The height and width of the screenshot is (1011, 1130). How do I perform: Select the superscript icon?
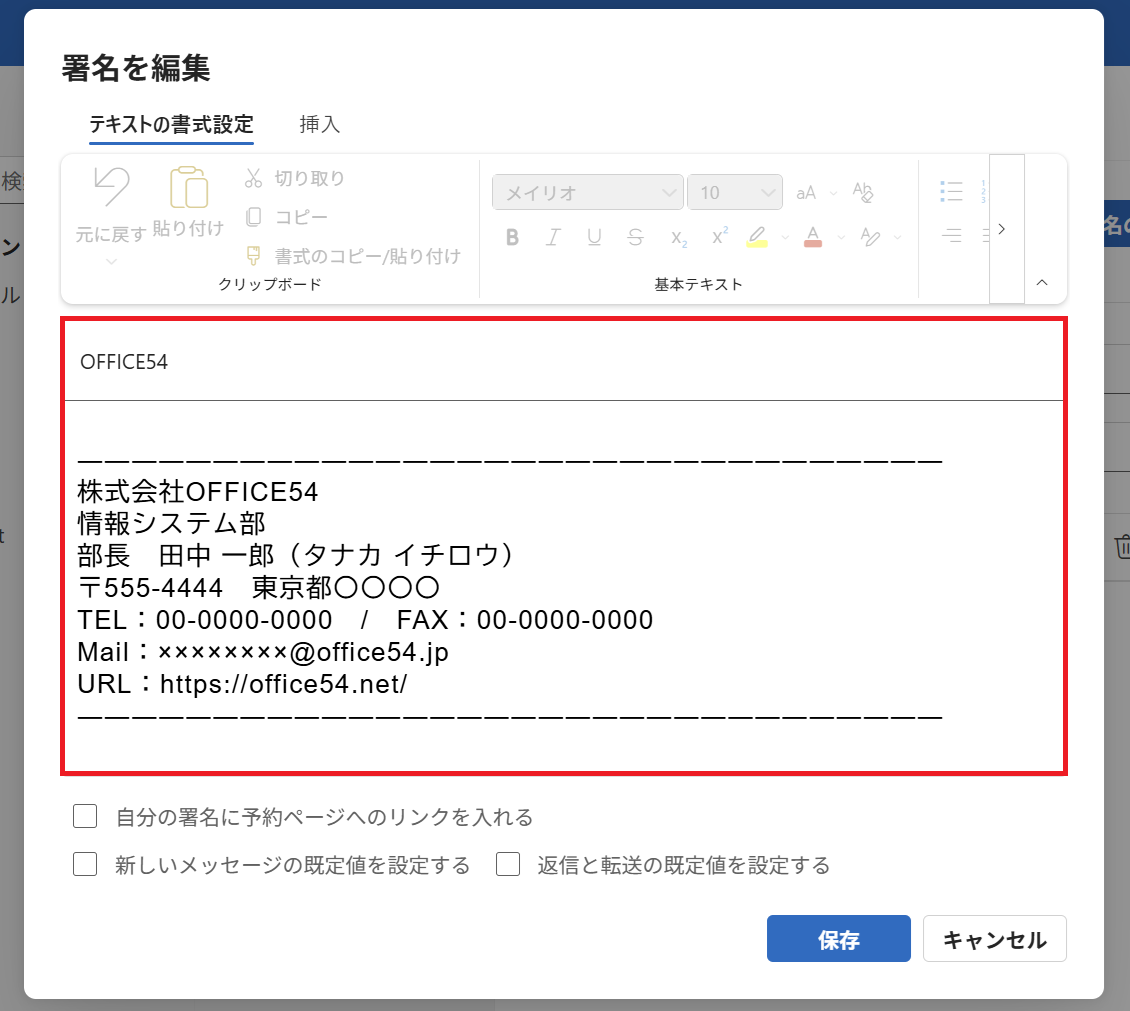pyautogui.click(x=718, y=237)
